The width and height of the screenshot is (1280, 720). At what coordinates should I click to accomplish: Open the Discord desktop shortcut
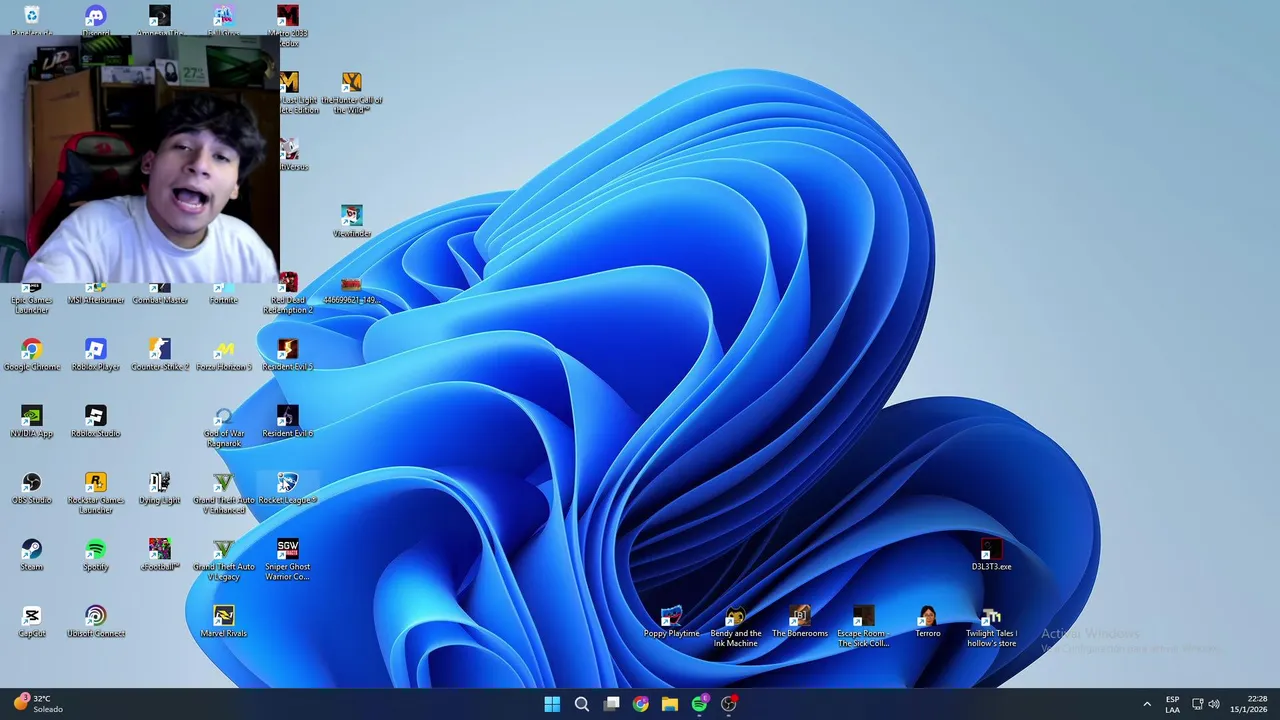tap(95, 19)
